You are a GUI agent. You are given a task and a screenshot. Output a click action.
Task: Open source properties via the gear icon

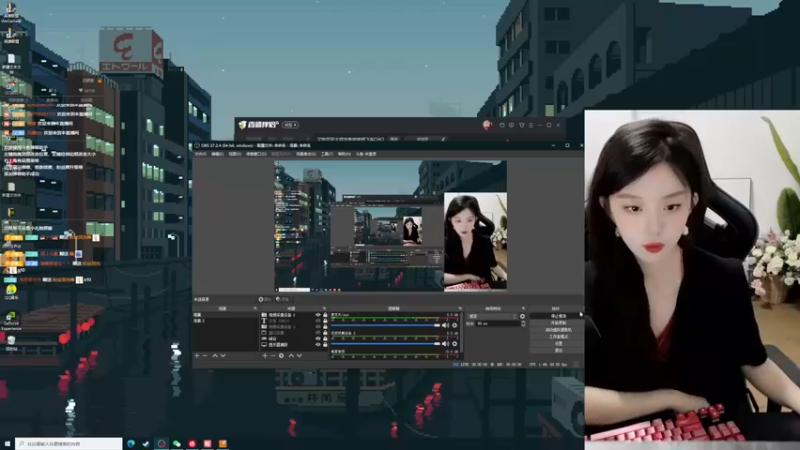point(281,356)
